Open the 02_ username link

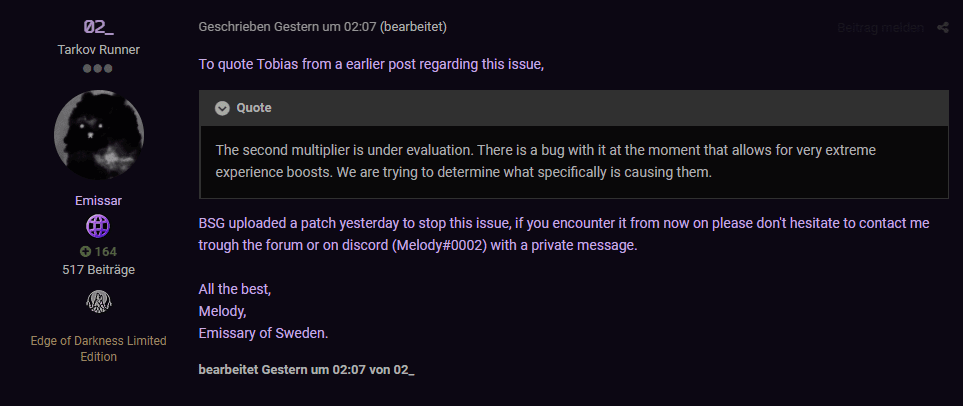point(98,26)
